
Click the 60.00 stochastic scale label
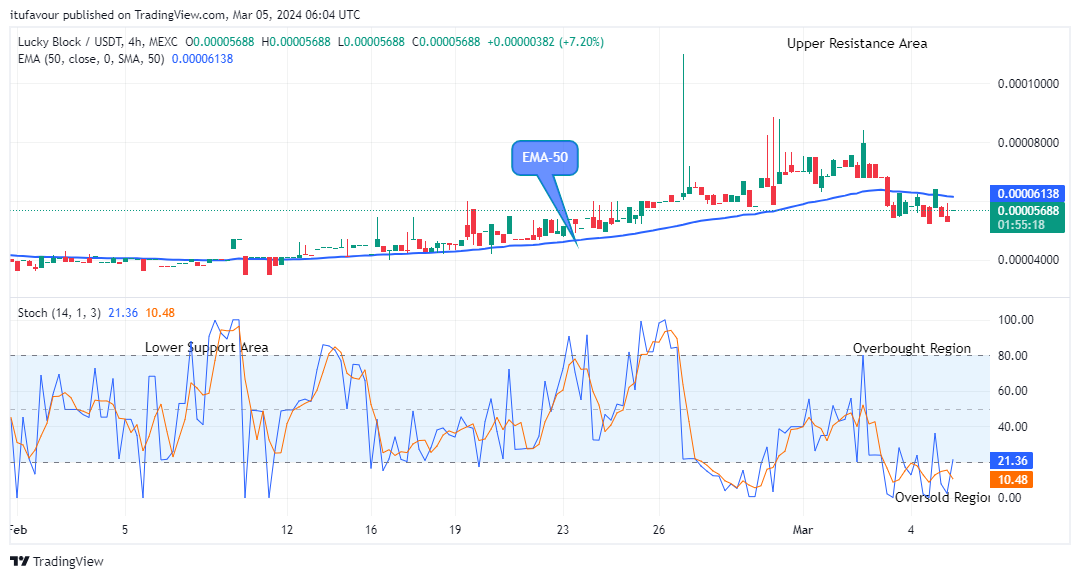tap(1012, 390)
